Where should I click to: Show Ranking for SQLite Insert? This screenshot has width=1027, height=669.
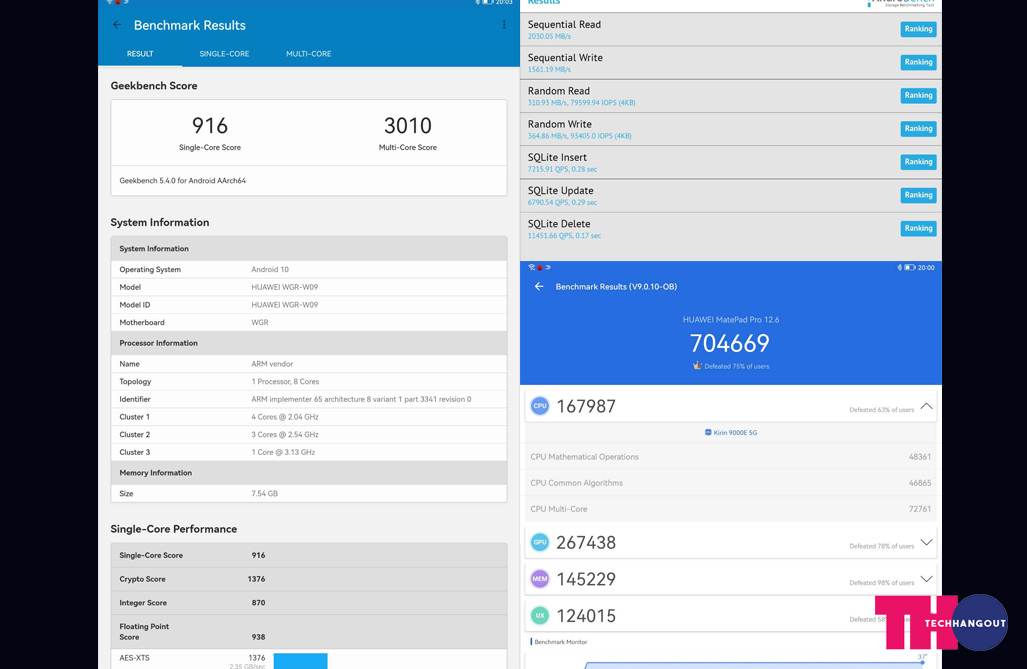[918, 162]
